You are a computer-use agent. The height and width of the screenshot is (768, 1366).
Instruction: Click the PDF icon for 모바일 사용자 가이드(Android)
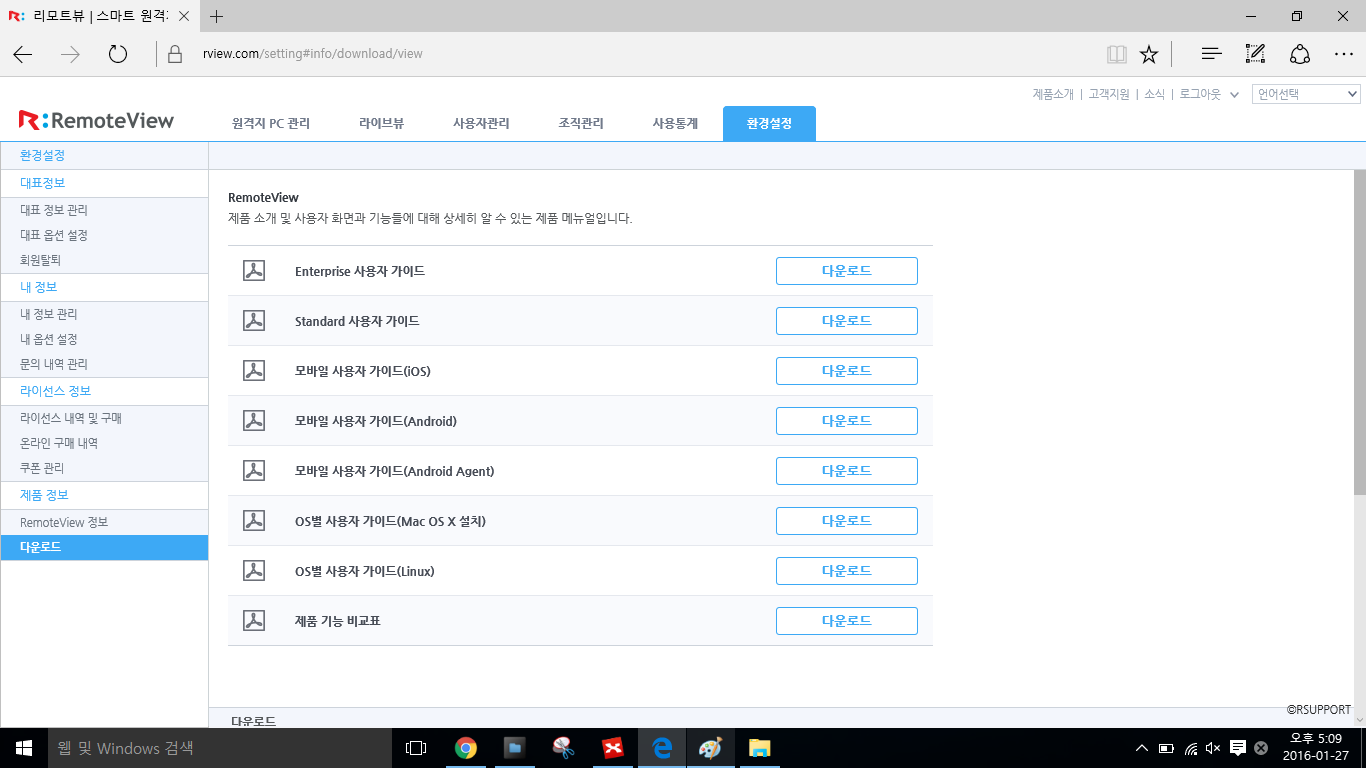(254, 421)
